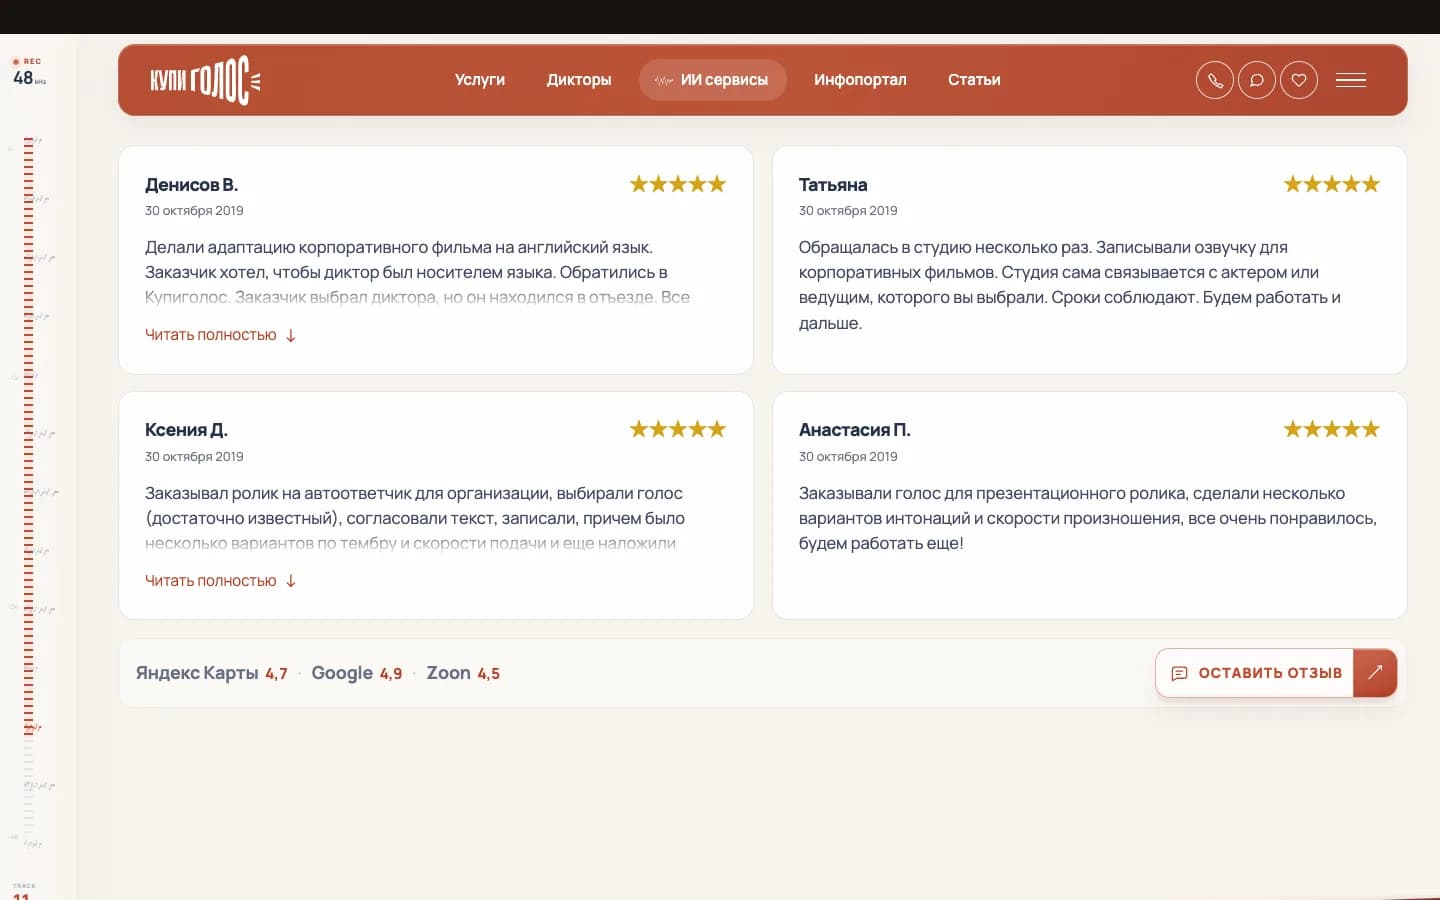Expand Ксения Д. review with Читать полностью

(x=221, y=581)
